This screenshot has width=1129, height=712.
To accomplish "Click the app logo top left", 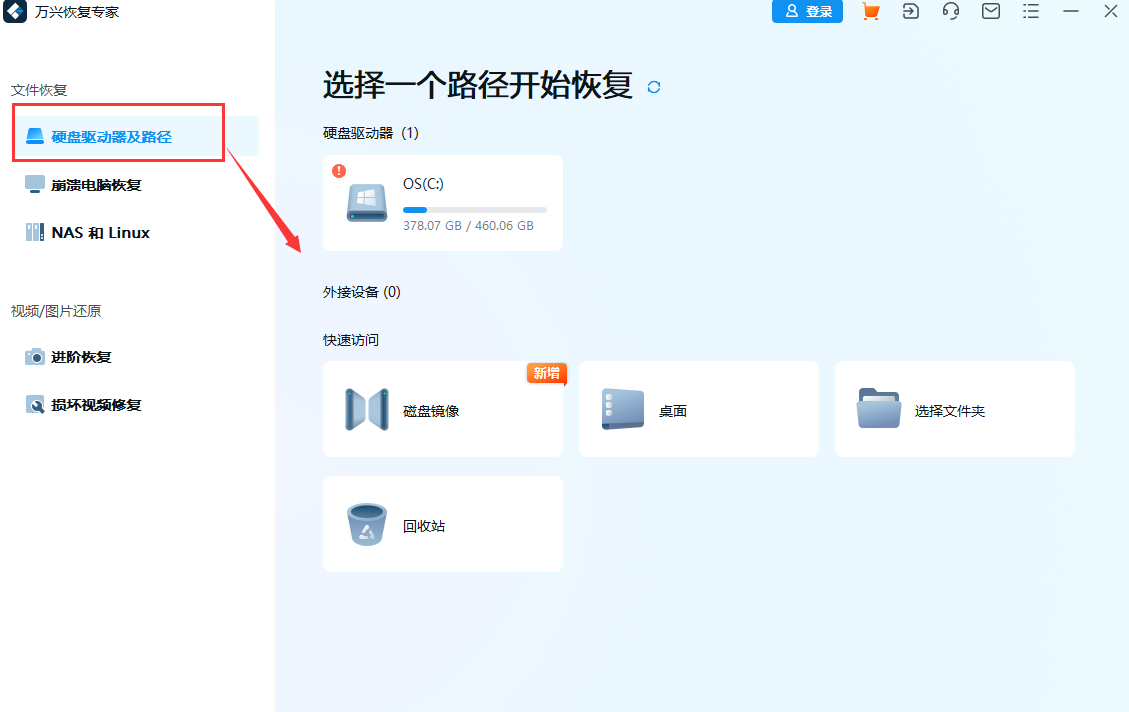I will pyautogui.click(x=14, y=12).
